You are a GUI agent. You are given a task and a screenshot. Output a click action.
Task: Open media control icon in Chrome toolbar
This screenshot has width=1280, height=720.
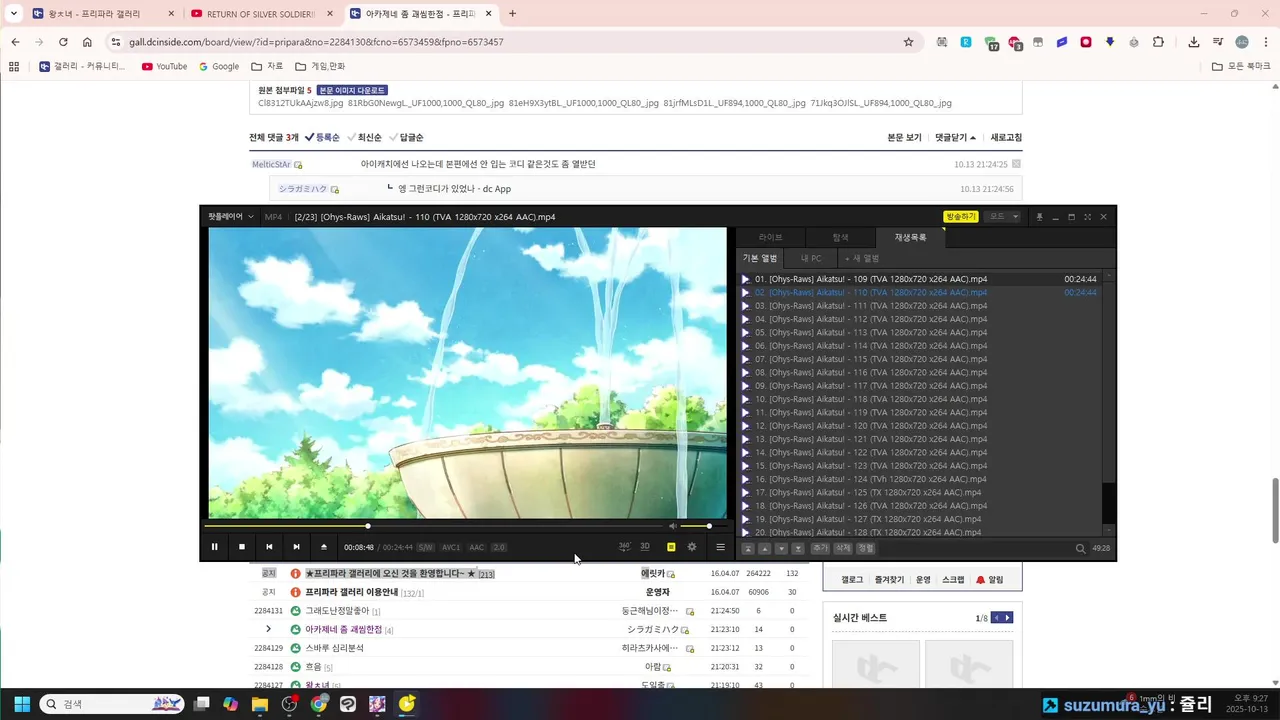coord(1218,42)
